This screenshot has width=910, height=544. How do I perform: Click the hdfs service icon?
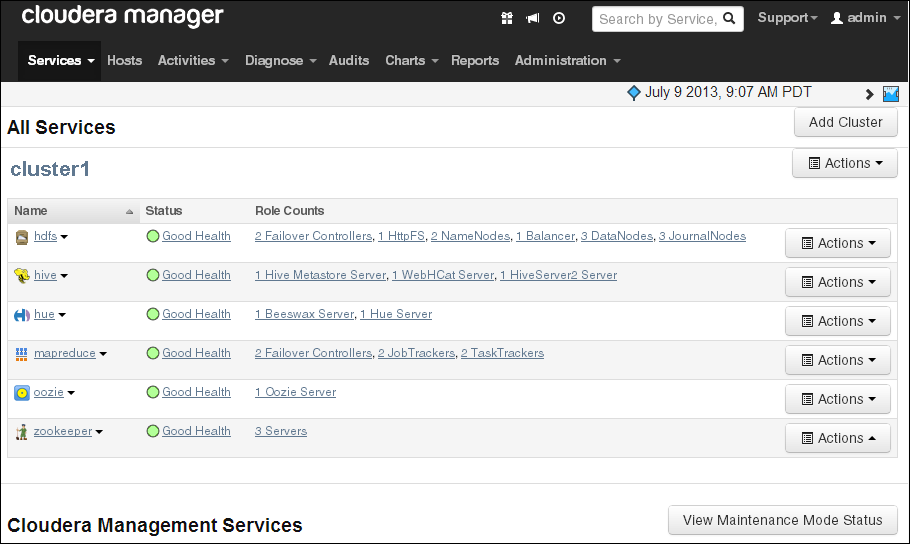point(21,237)
